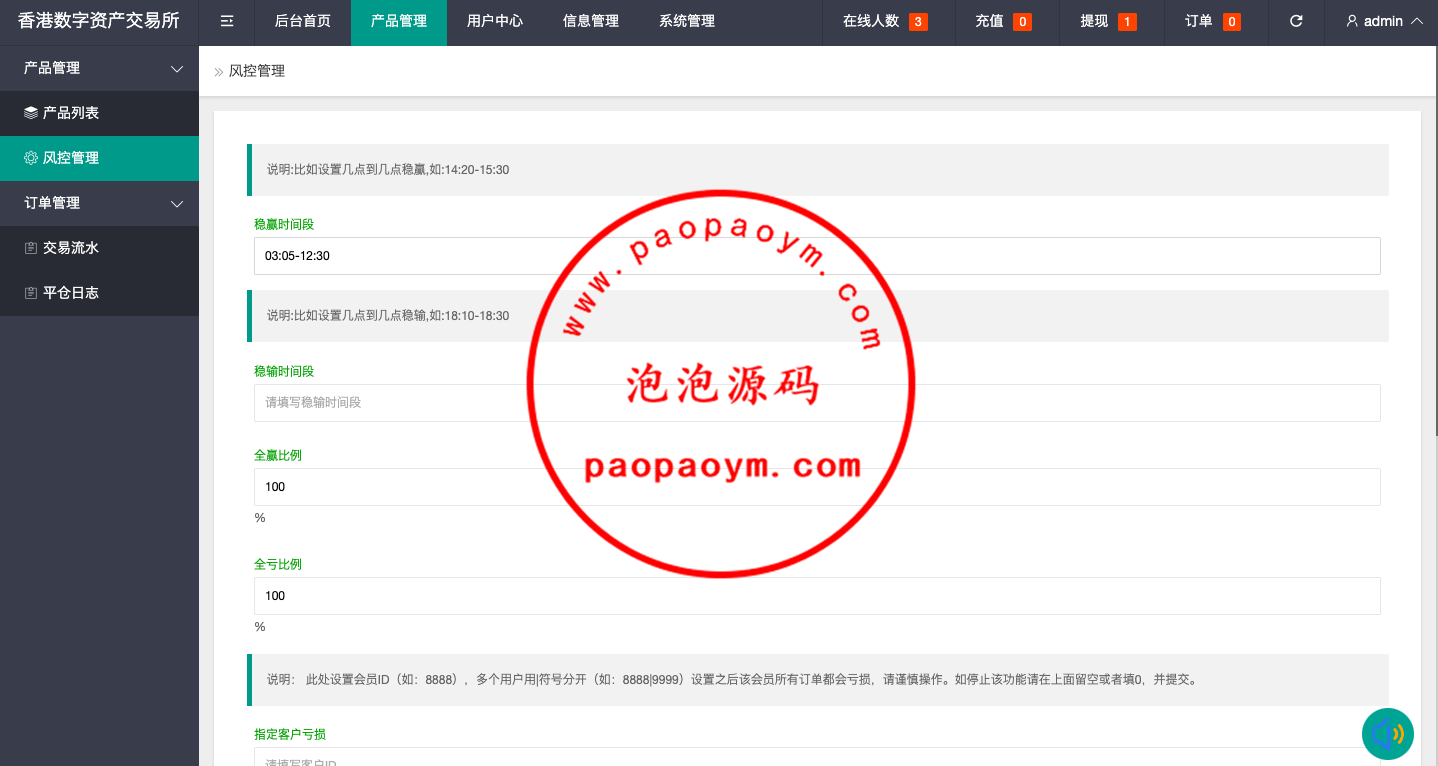The width and height of the screenshot is (1438, 766).
Task: Open the 系统管理 menu
Action: 687,22
